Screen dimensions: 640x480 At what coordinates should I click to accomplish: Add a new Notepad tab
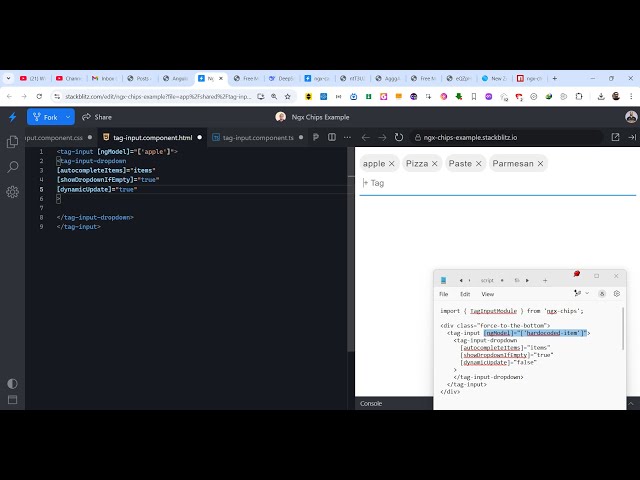(544, 280)
